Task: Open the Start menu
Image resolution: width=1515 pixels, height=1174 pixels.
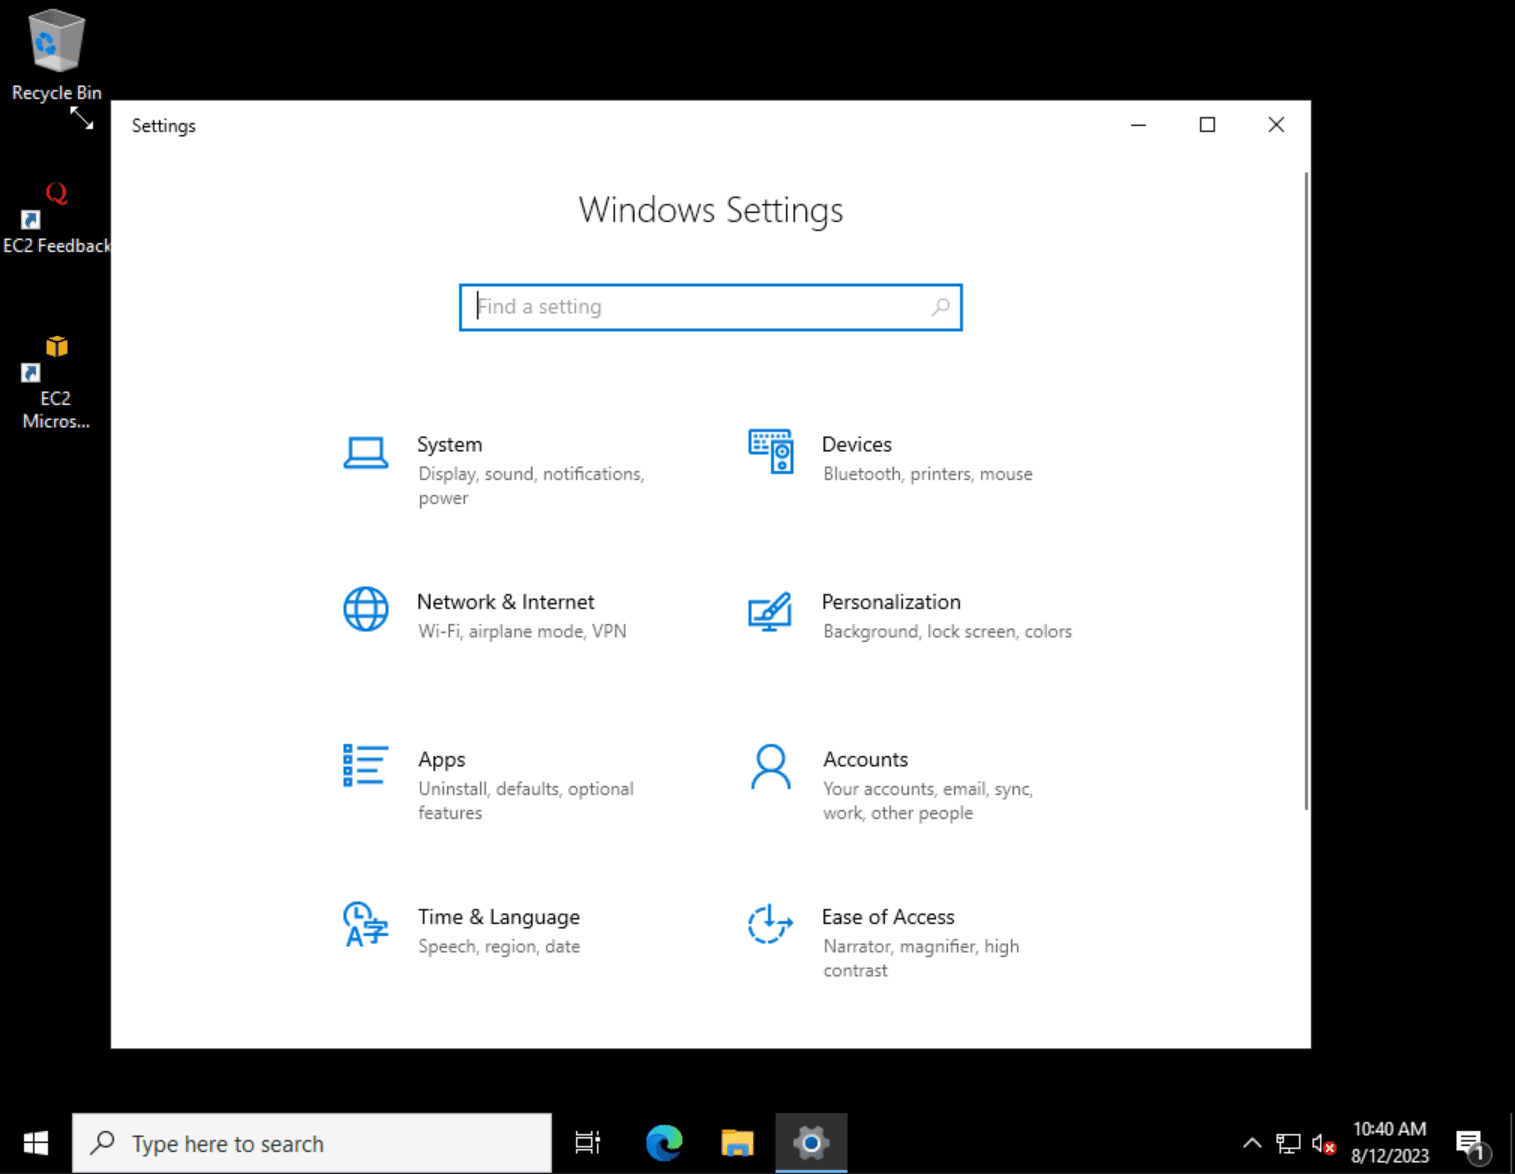Action: click(35, 1142)
